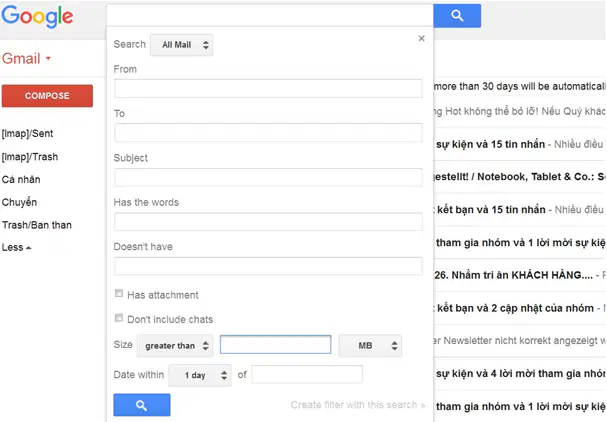
Task: Focus the From input field
Action: pyautogui.click(x=268, y=89)
